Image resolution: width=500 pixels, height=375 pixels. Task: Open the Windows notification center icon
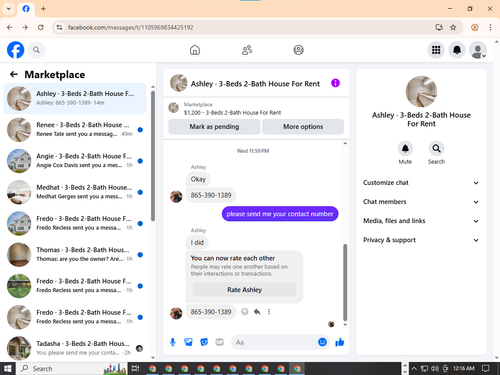[x=486, y=368]
